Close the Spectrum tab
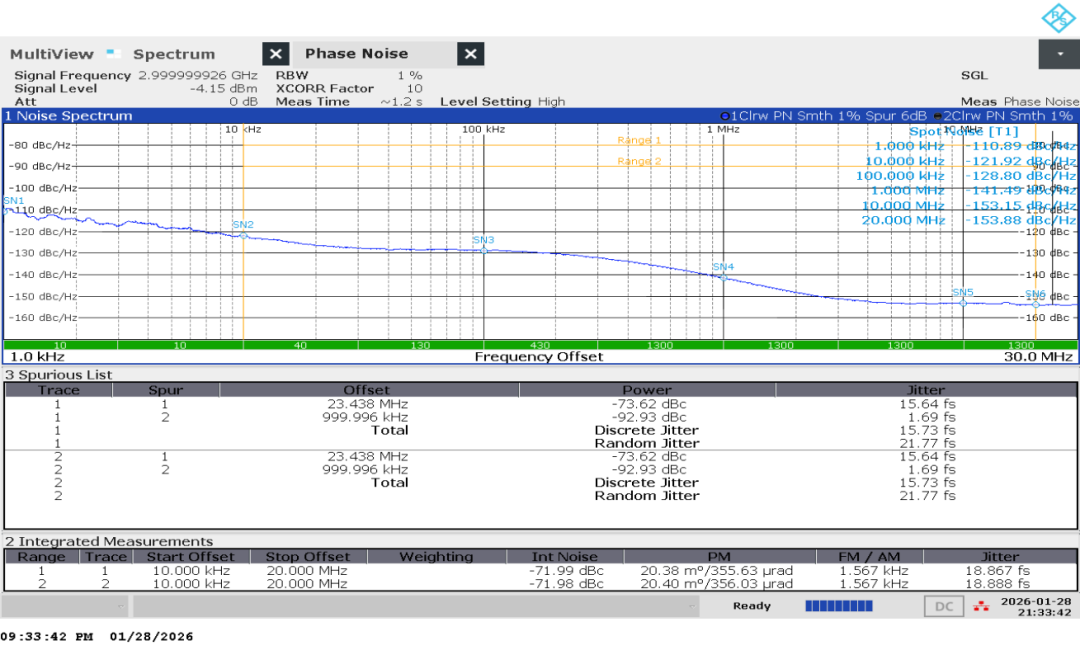 [276, 54]
